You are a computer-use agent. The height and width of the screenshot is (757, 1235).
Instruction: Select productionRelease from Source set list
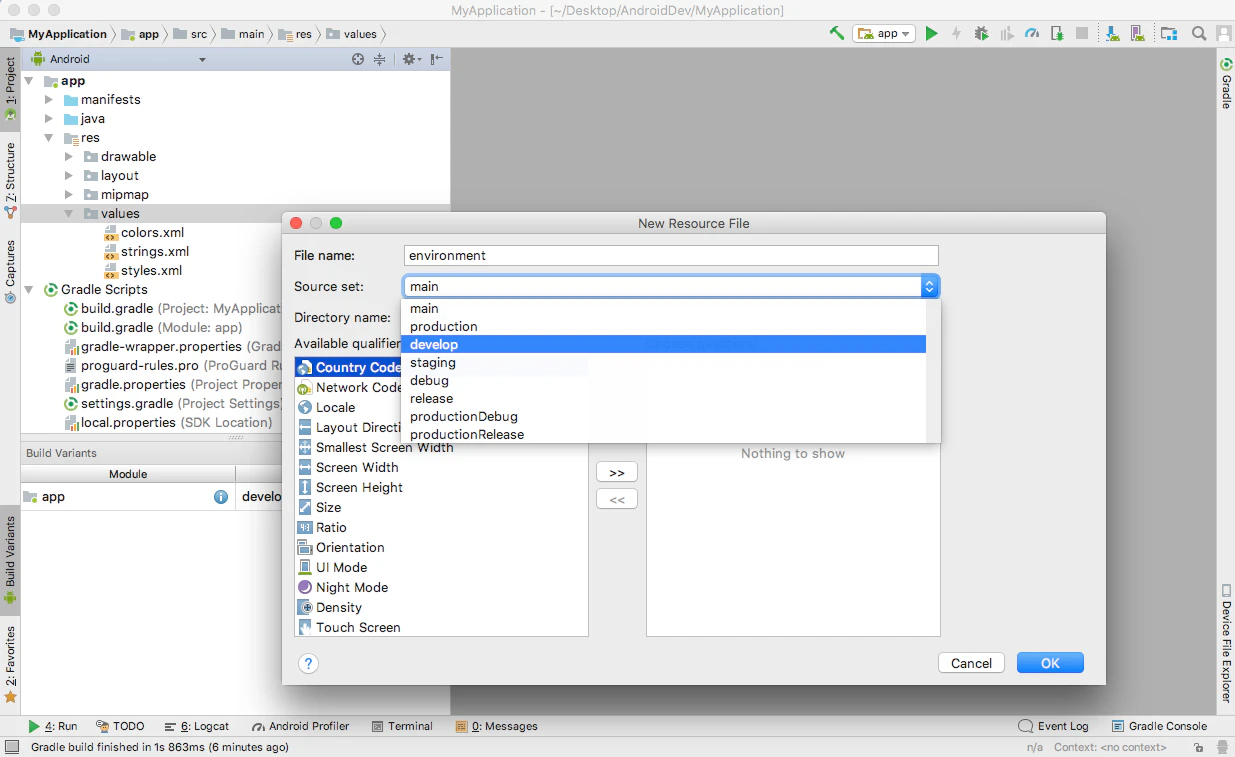click(663, 435)
